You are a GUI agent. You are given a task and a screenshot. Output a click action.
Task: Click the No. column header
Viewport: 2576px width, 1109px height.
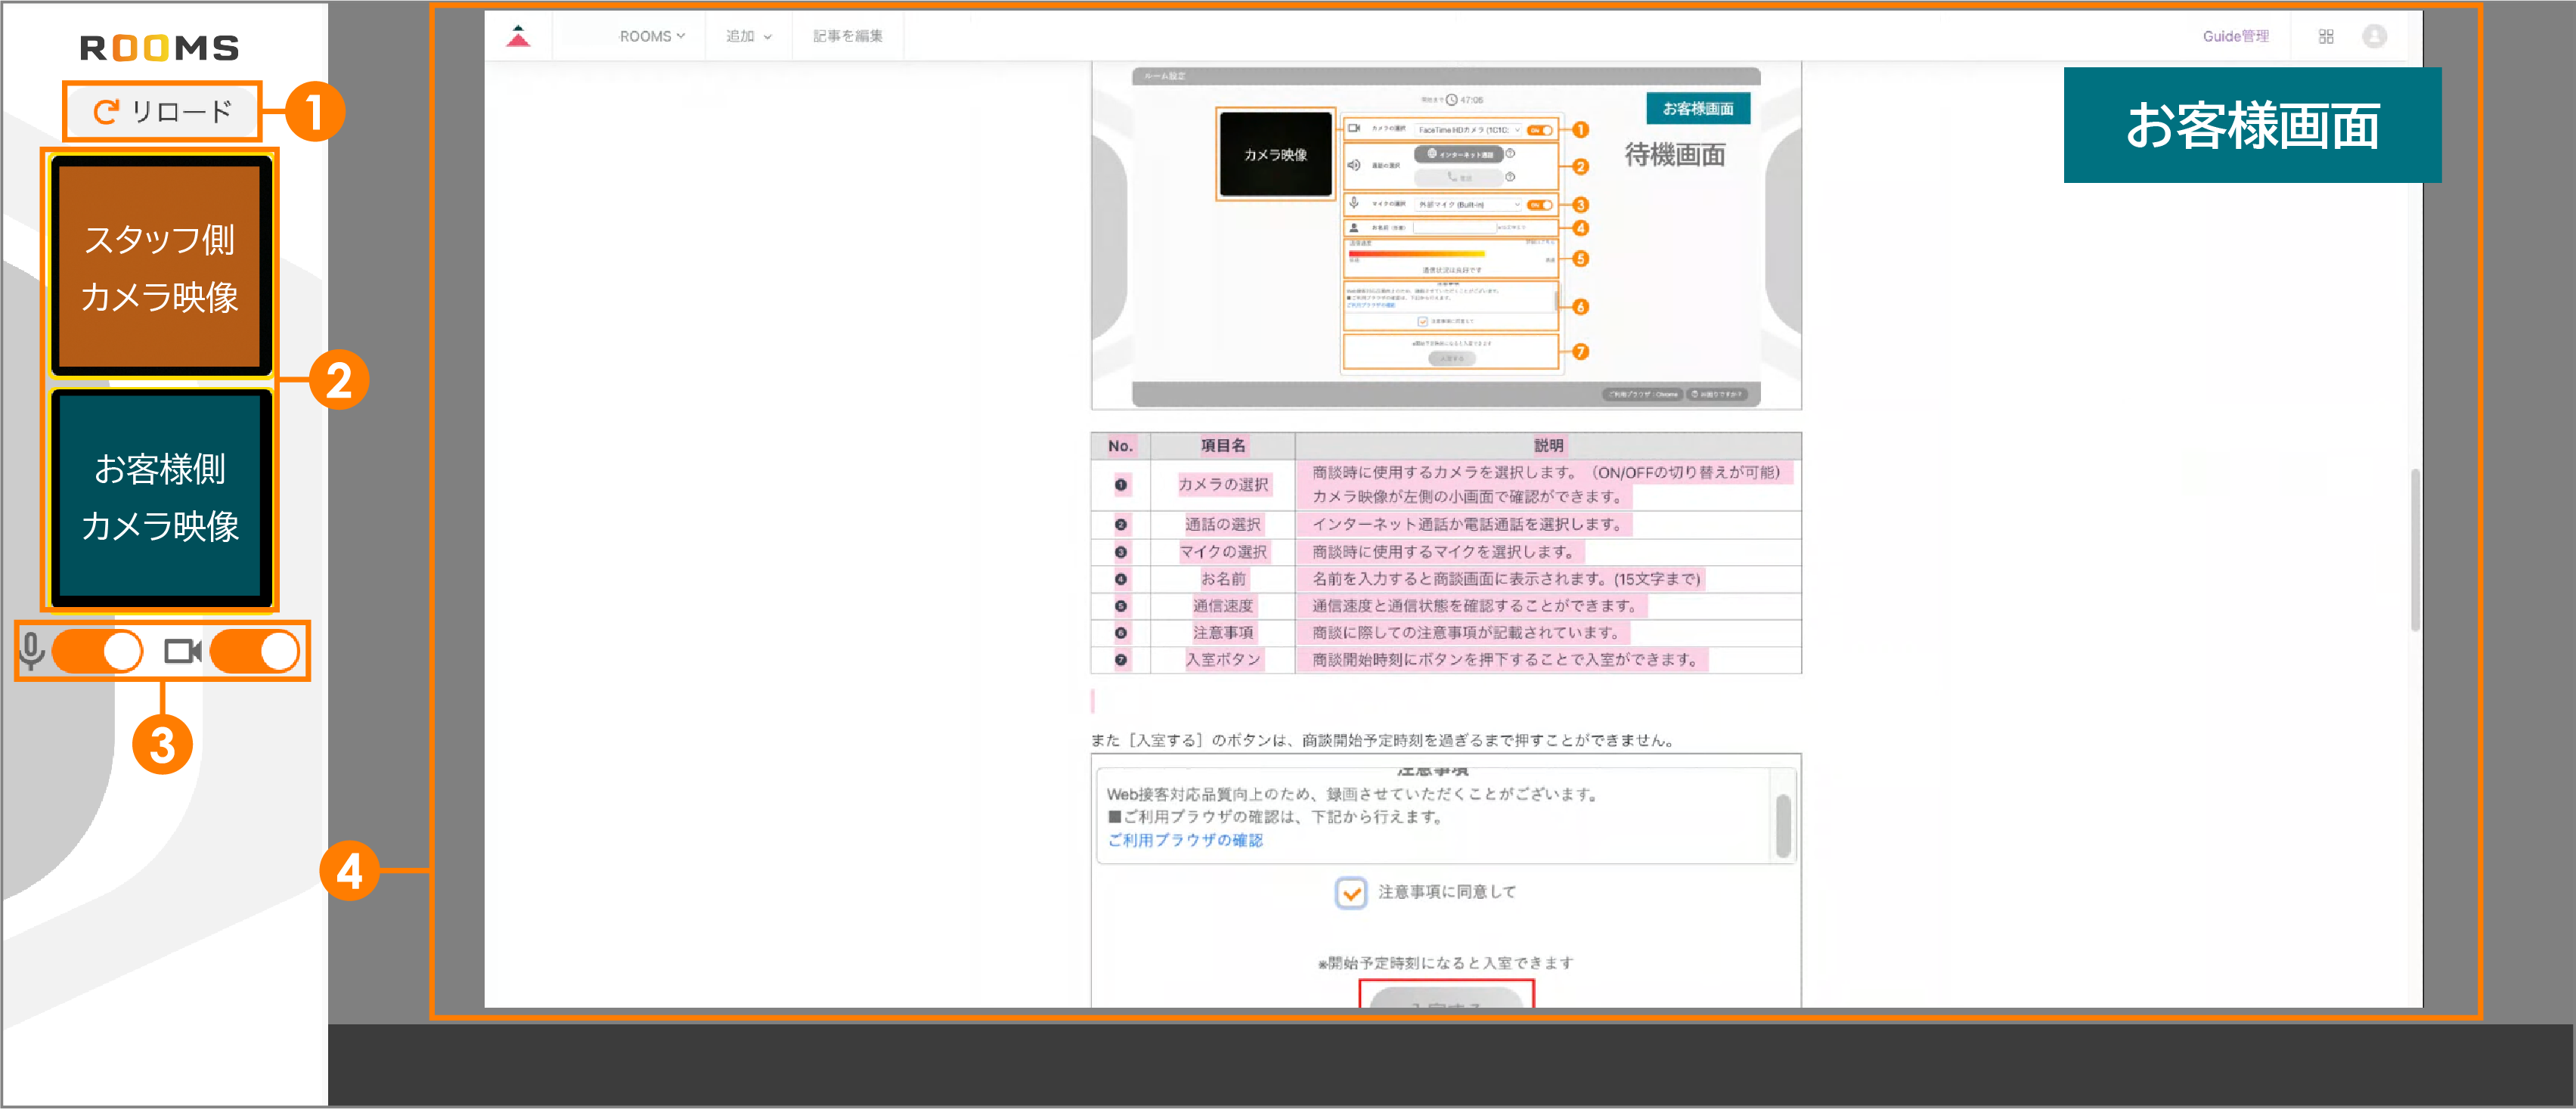coord(1120,446)
